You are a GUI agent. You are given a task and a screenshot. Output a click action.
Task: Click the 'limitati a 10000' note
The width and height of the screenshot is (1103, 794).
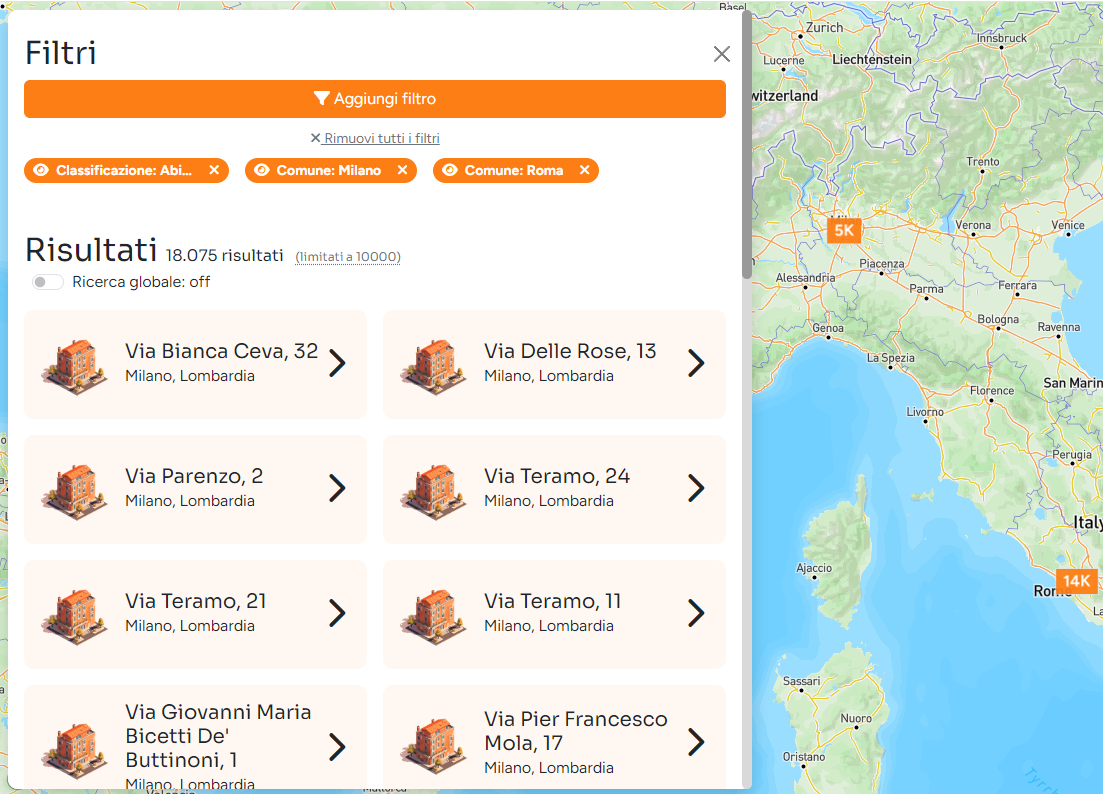(x=348, y=257)
